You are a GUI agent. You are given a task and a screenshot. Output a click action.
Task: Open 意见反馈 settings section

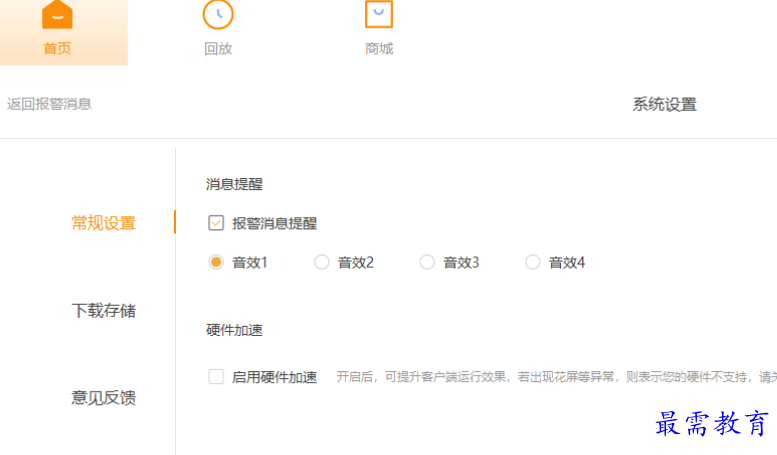click(104, 398)
